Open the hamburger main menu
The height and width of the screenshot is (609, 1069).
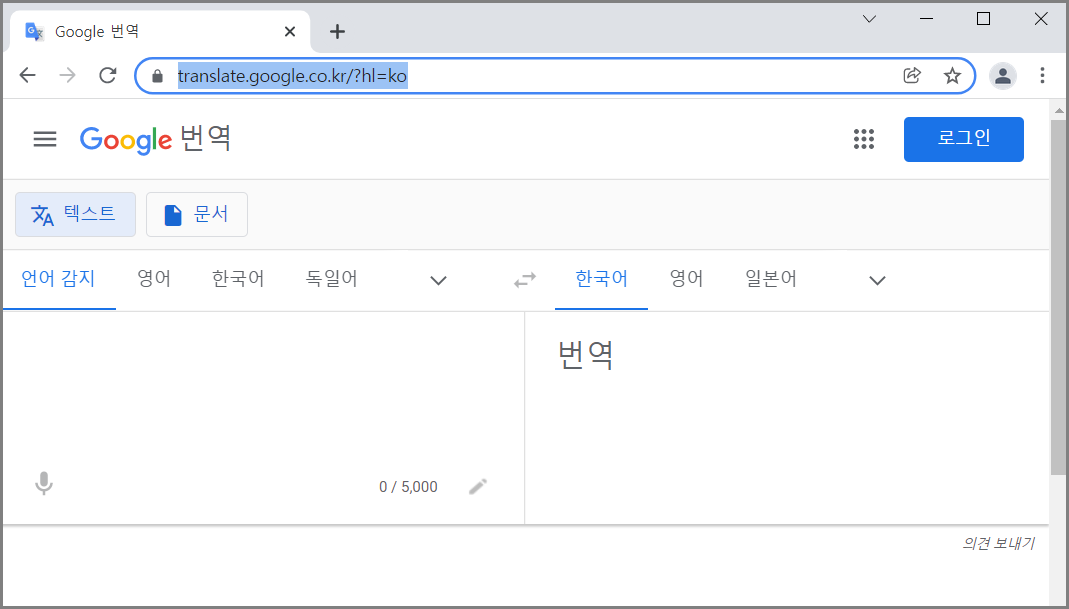(x=45, y=139)
